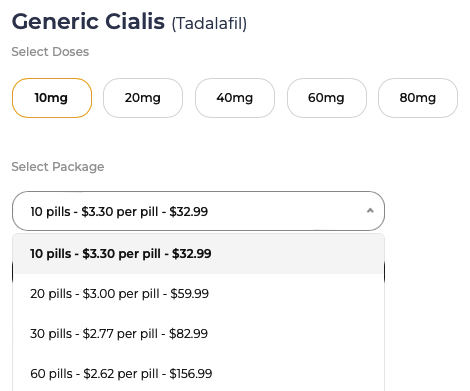
Task: Pick the 60mg dose button
Action: 327,98
